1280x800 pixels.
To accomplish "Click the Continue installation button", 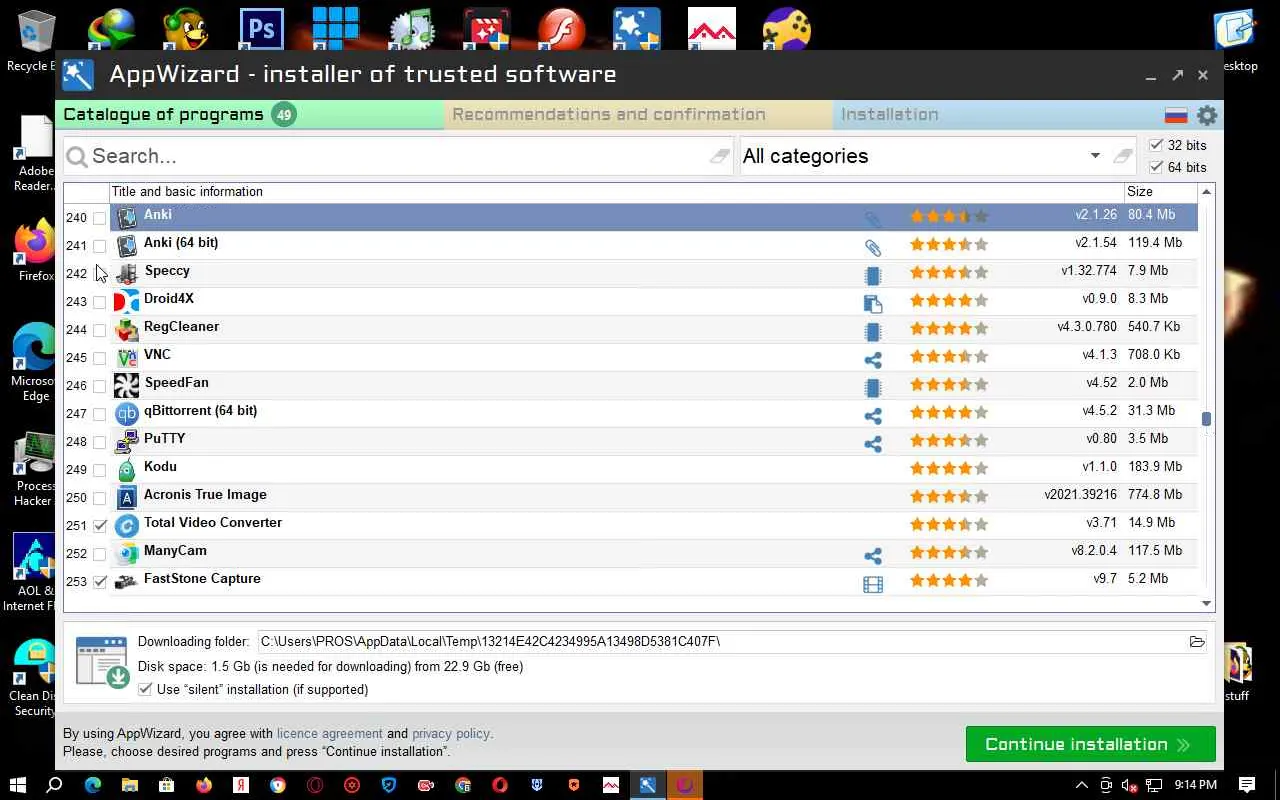I will [x=1091, y=744].
